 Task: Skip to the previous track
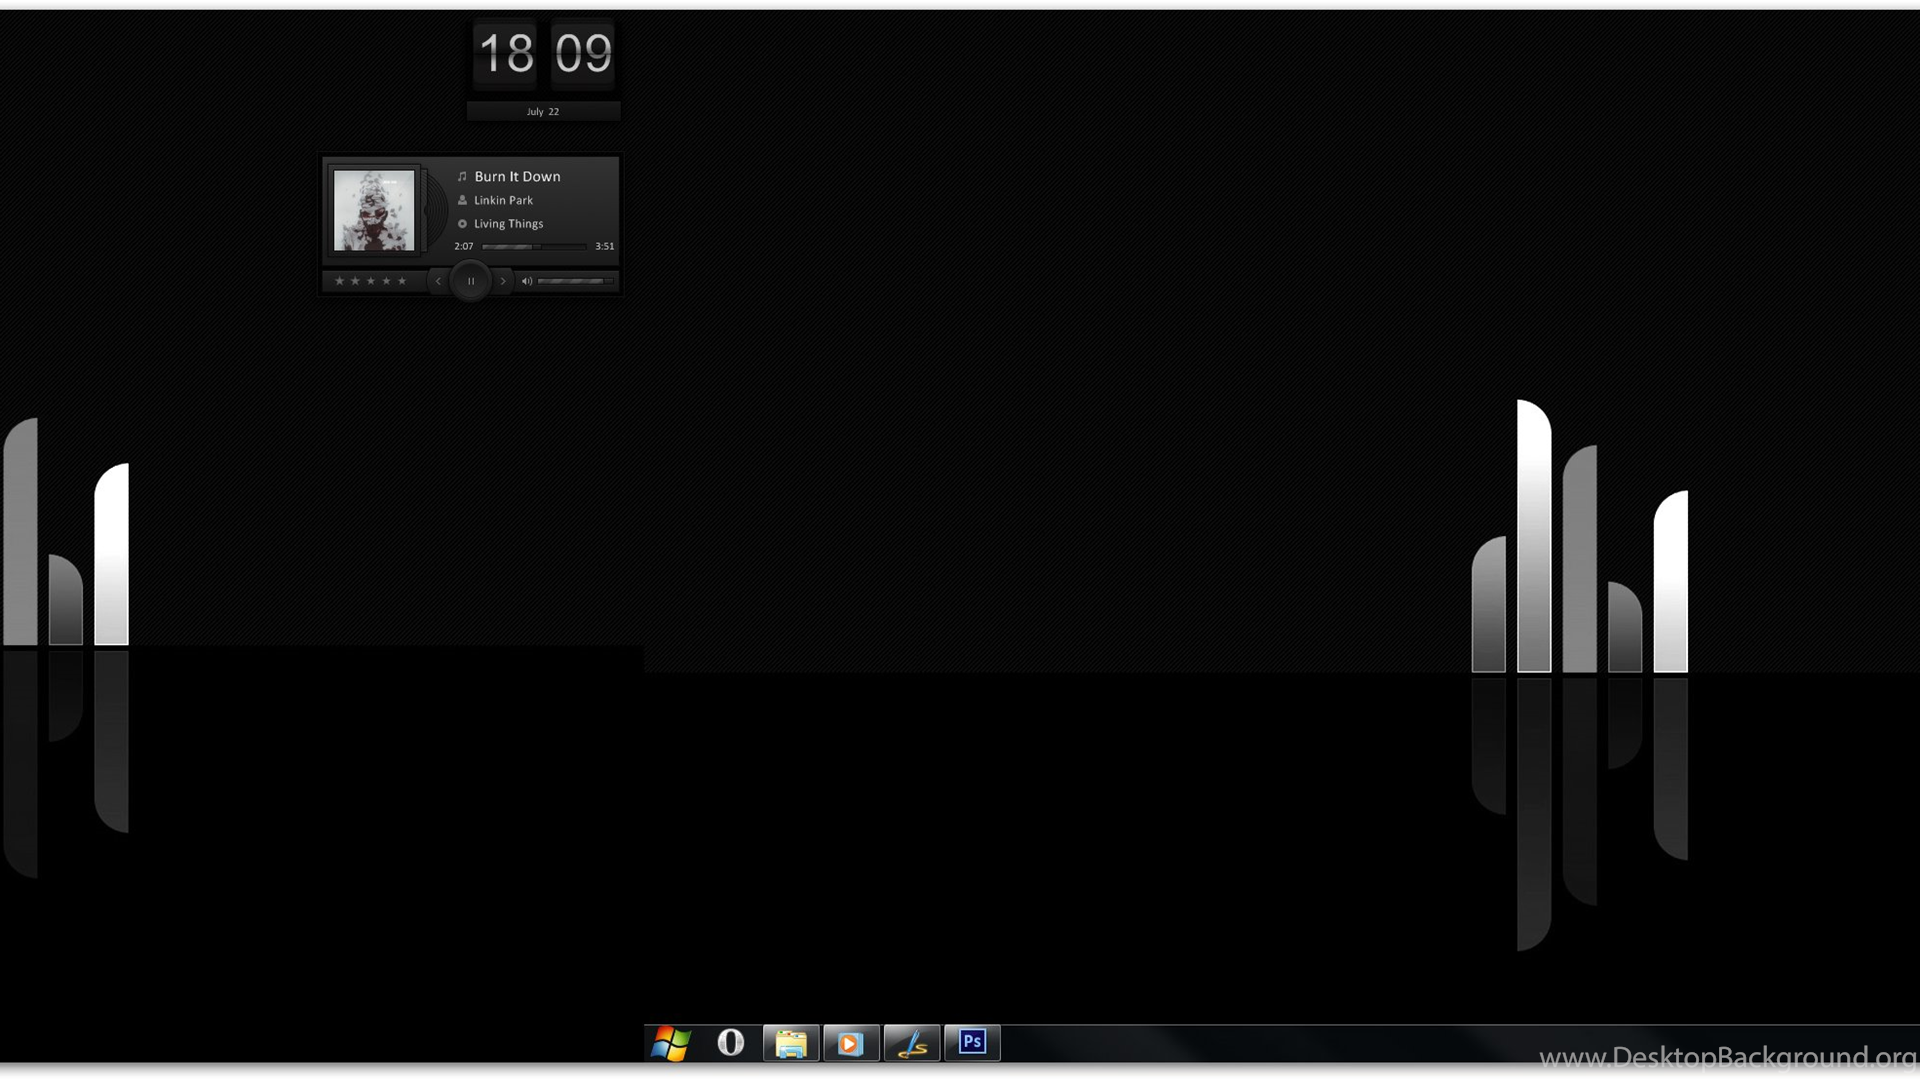pyautogui.click(x=438, y=281)
